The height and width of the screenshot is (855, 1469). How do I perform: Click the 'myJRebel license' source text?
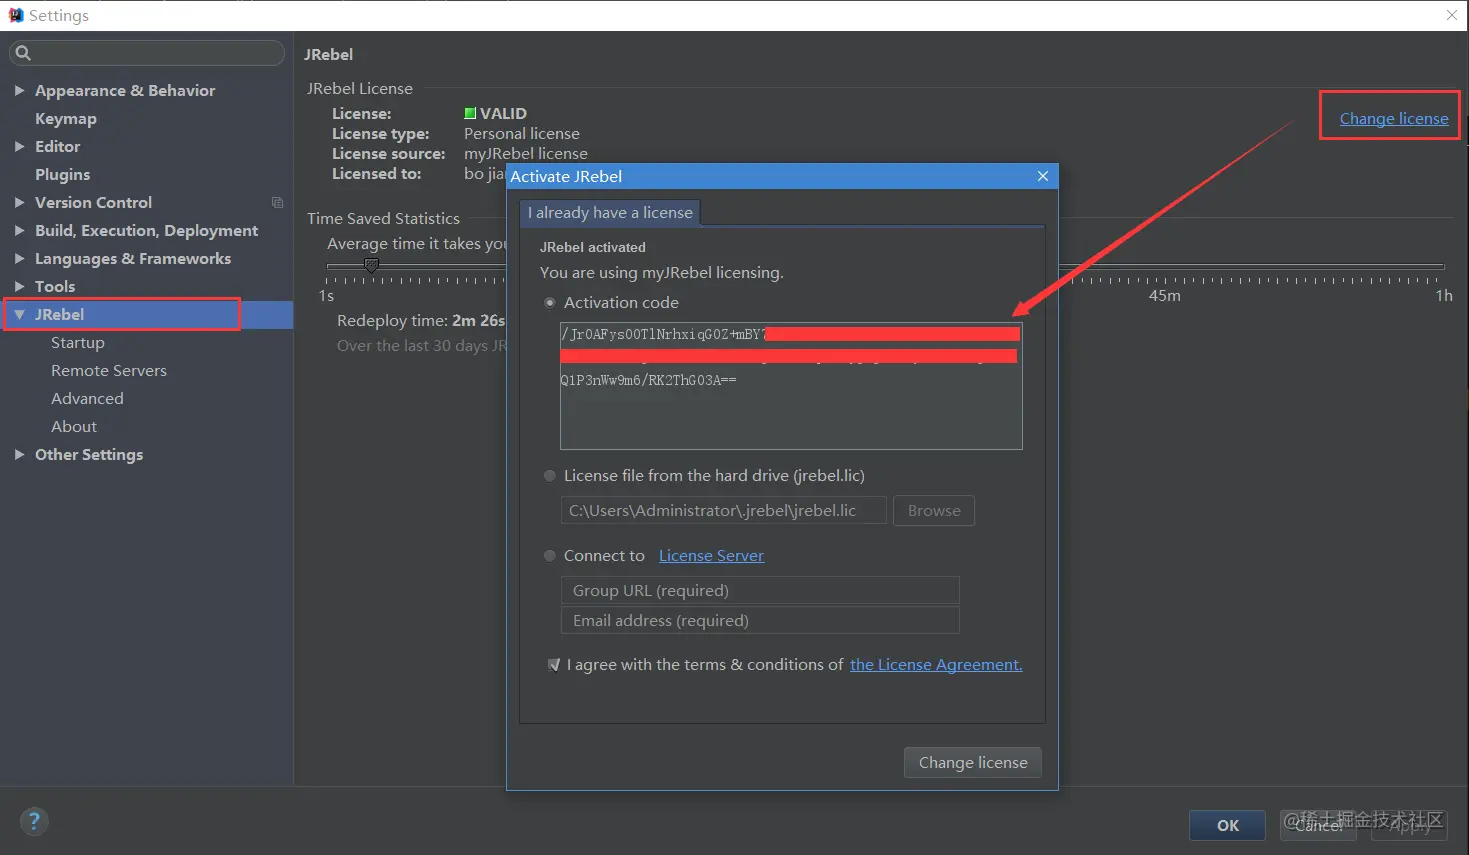click(526, 153)
